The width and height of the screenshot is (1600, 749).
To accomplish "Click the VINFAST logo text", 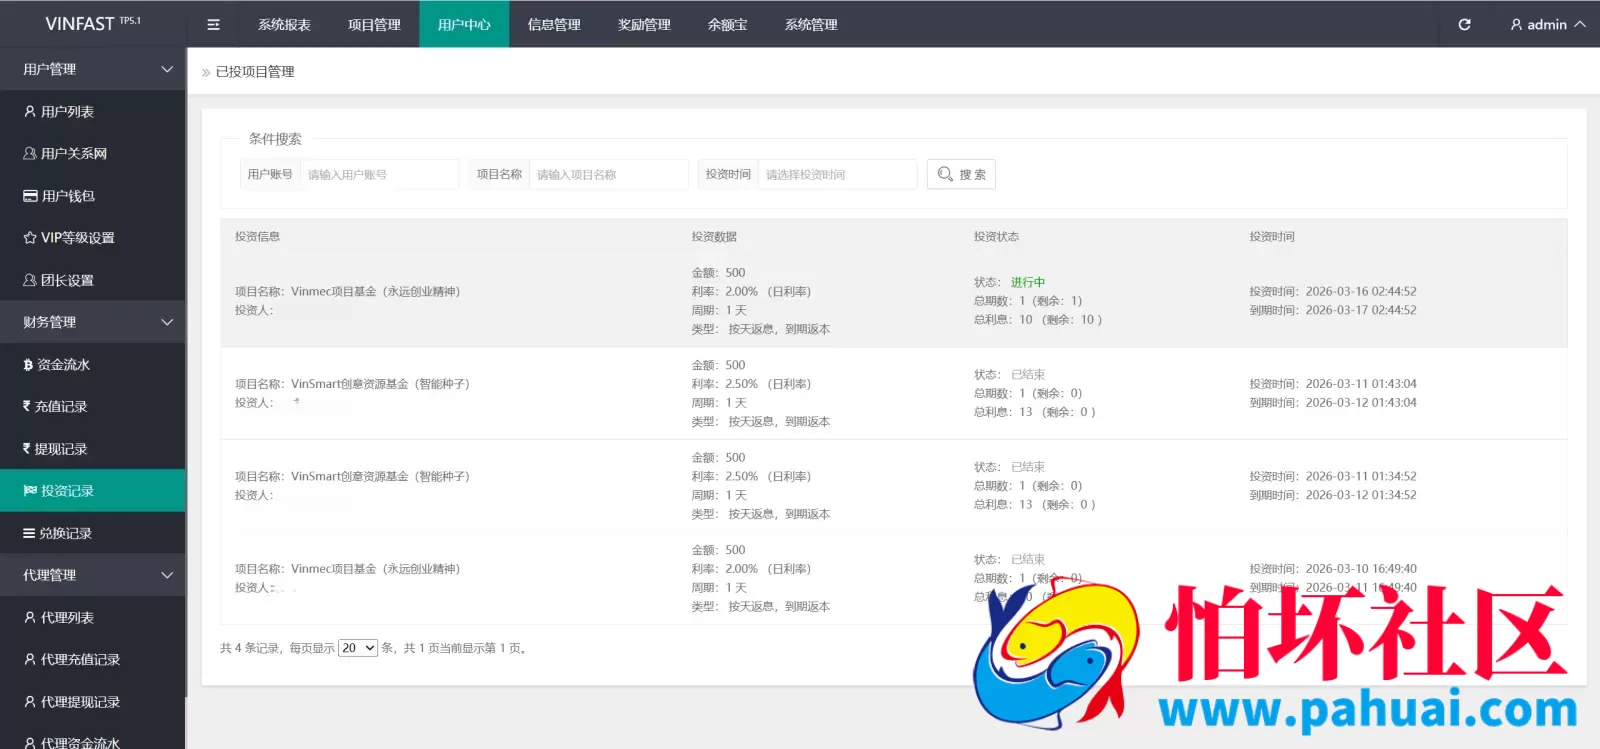I will (x=80, y=24).
